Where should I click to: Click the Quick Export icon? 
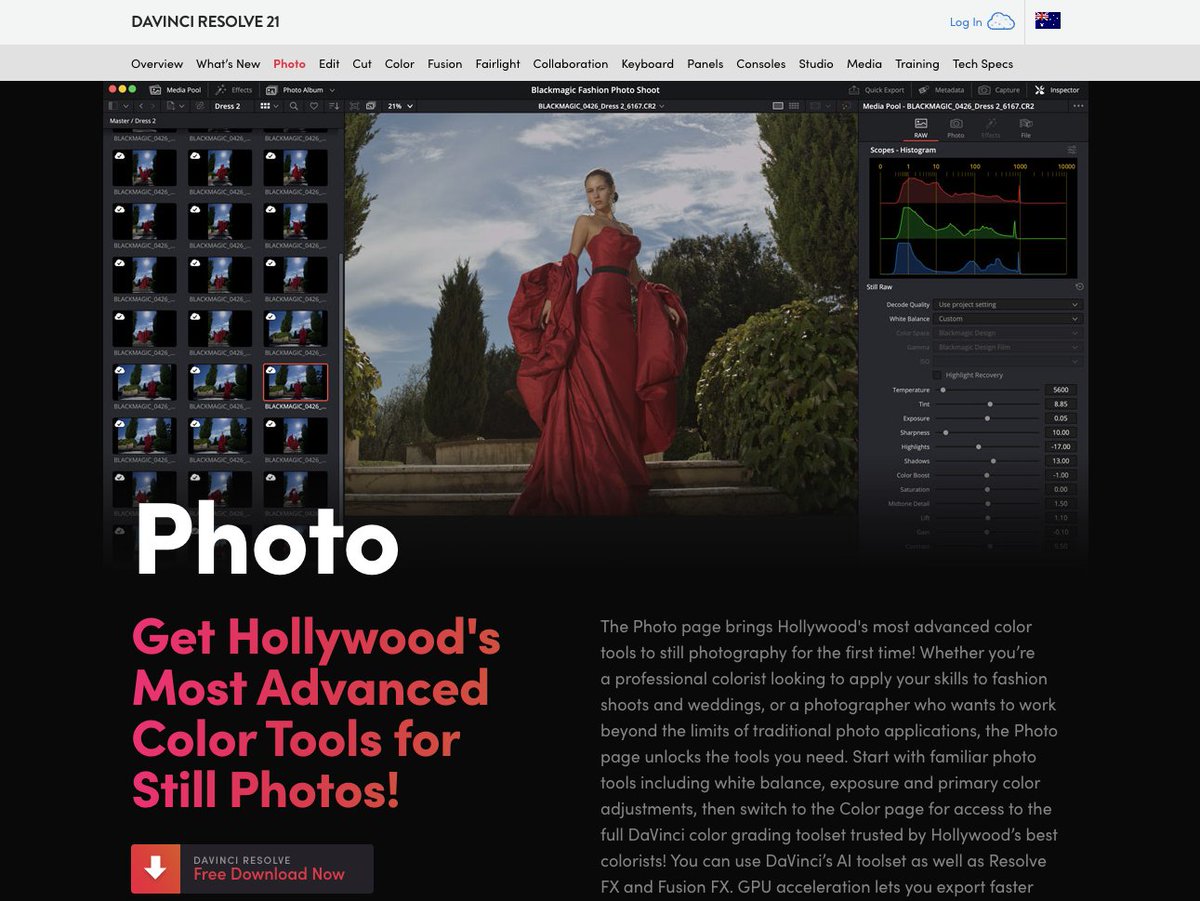854,90
